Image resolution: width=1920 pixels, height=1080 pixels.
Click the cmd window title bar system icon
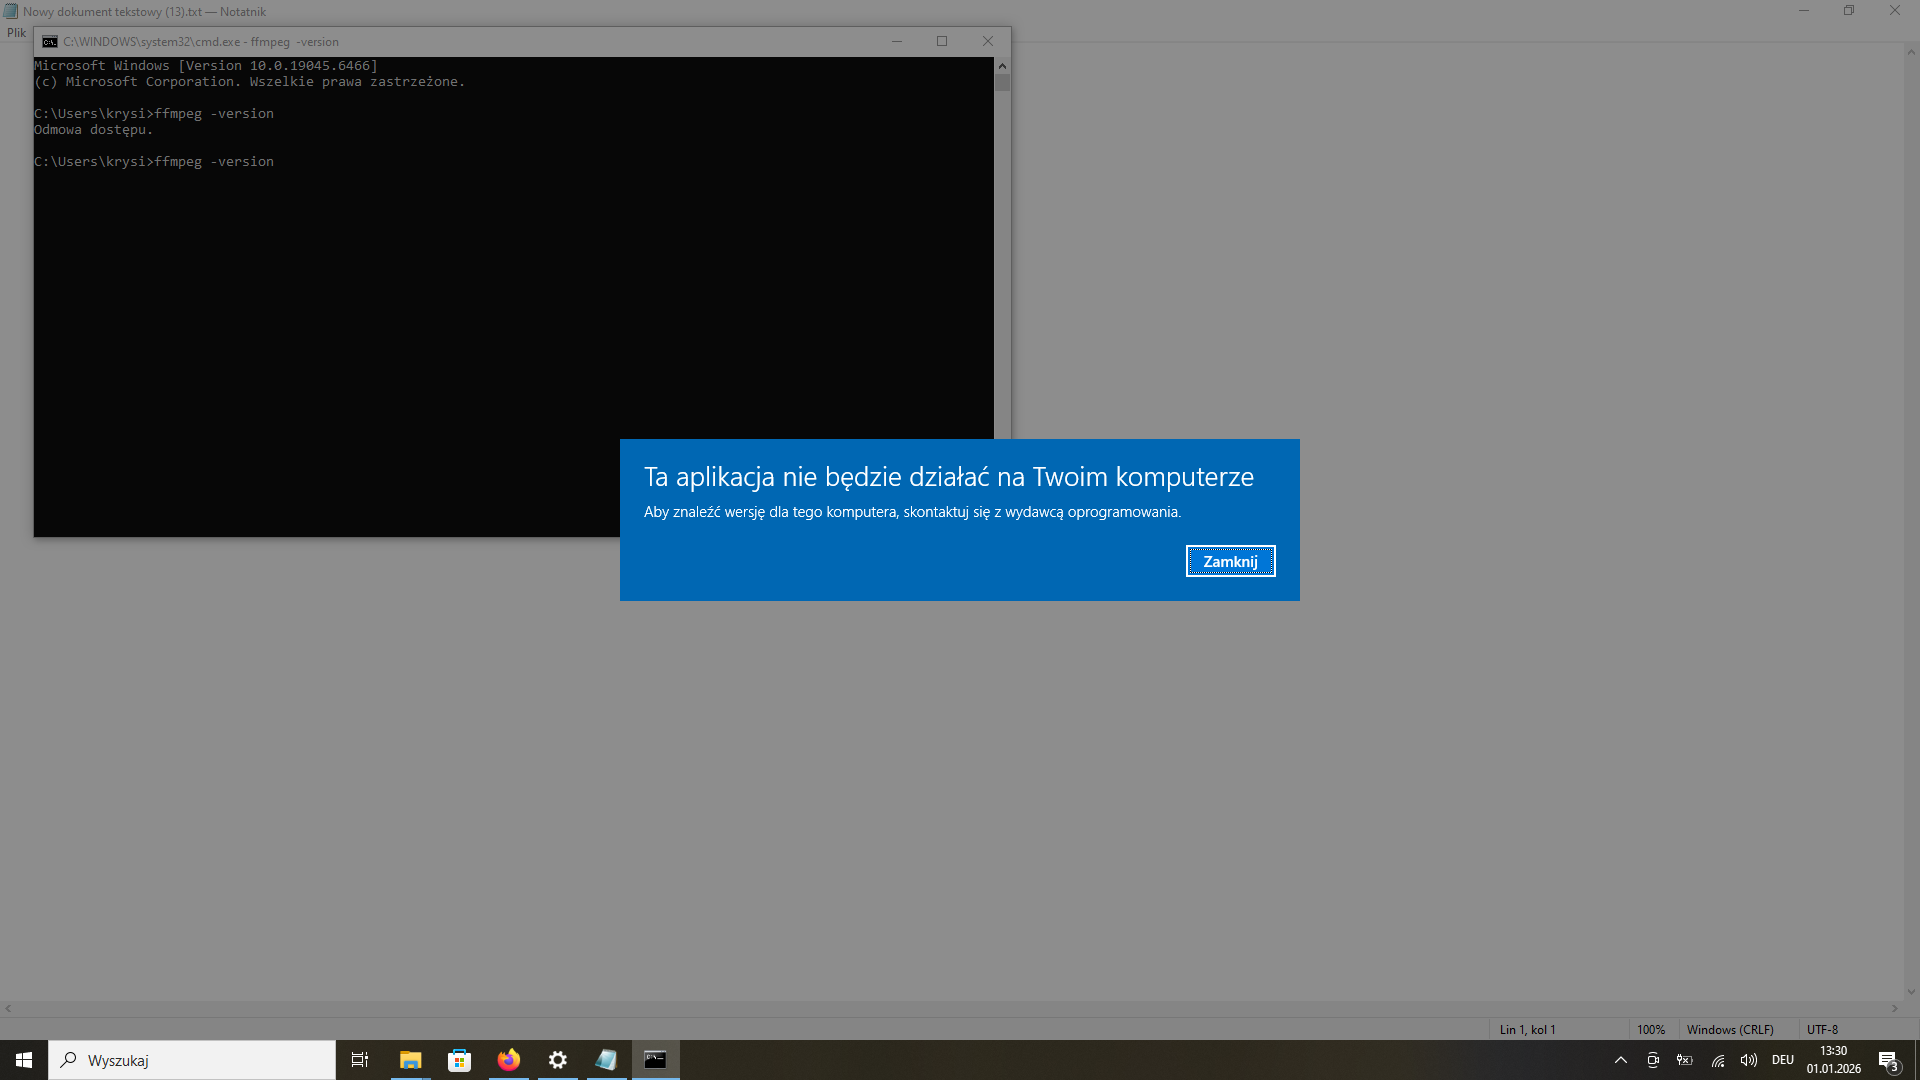[x=50, y=42]
